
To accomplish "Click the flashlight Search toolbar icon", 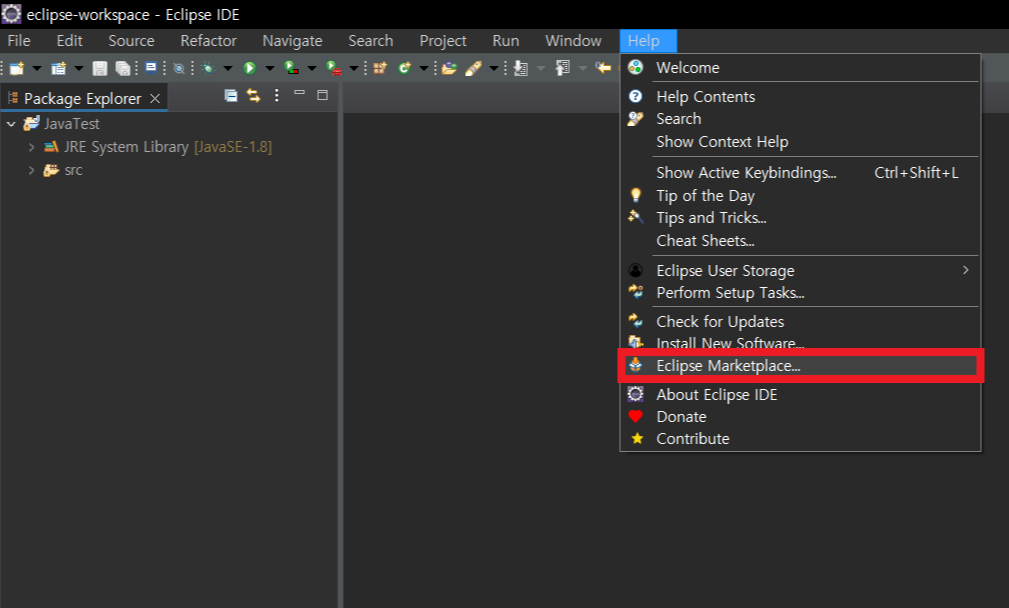I will click(473, 68).
